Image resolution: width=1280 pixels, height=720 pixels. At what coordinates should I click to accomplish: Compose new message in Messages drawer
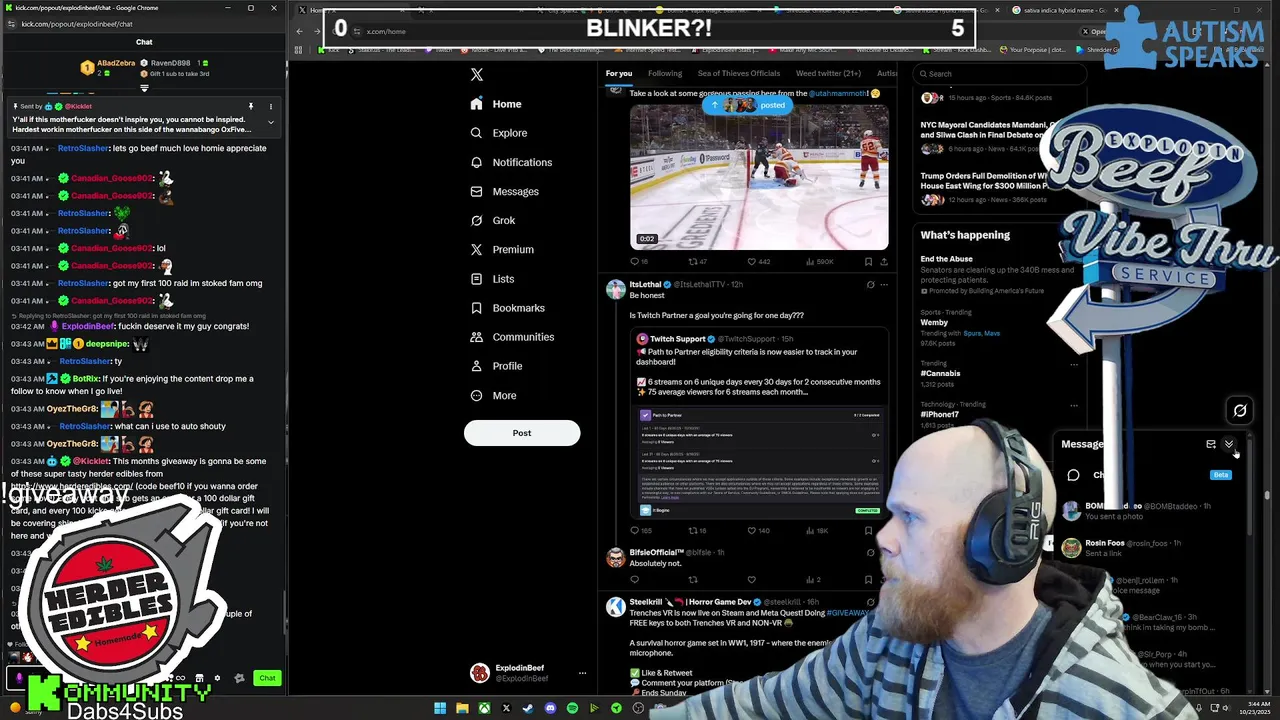tap(1211, 444)
